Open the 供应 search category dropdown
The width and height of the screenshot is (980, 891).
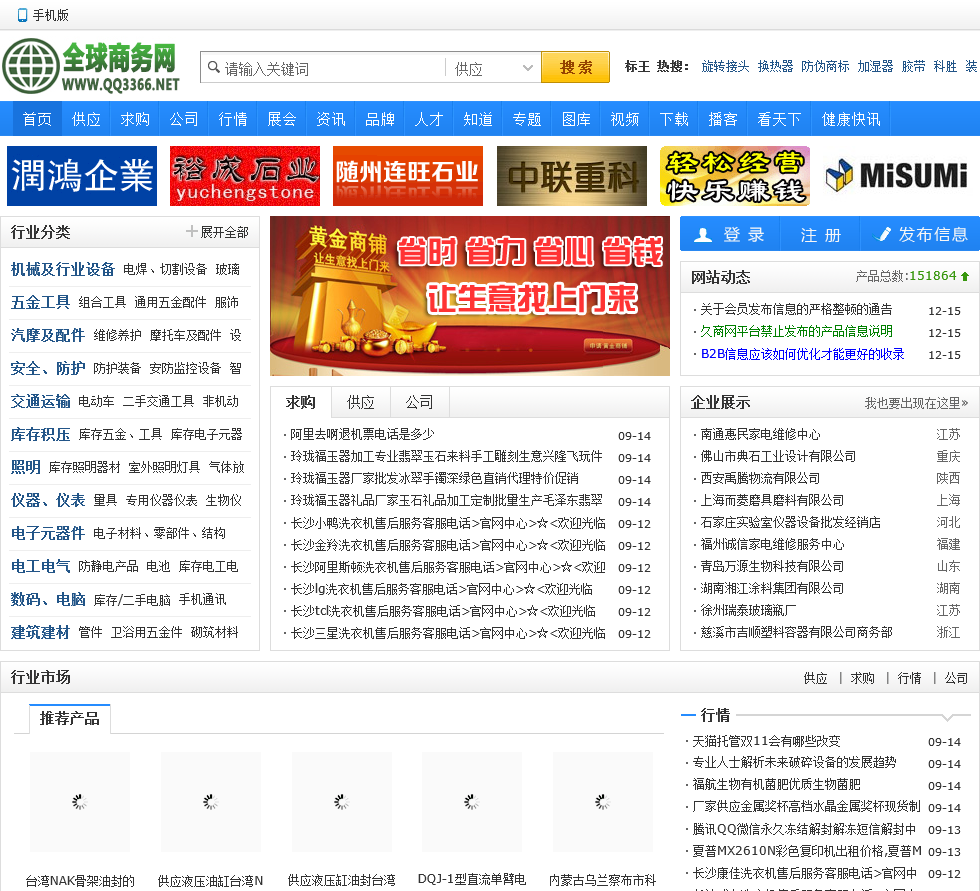tap(493, 67)
